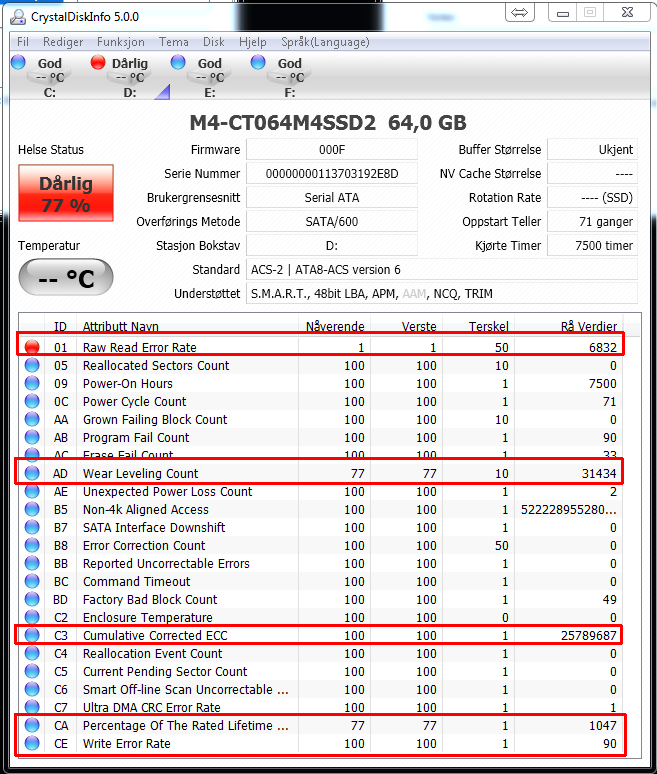
Task: Select the Command Timeout attribute name
Action: (x=137, y=581)
